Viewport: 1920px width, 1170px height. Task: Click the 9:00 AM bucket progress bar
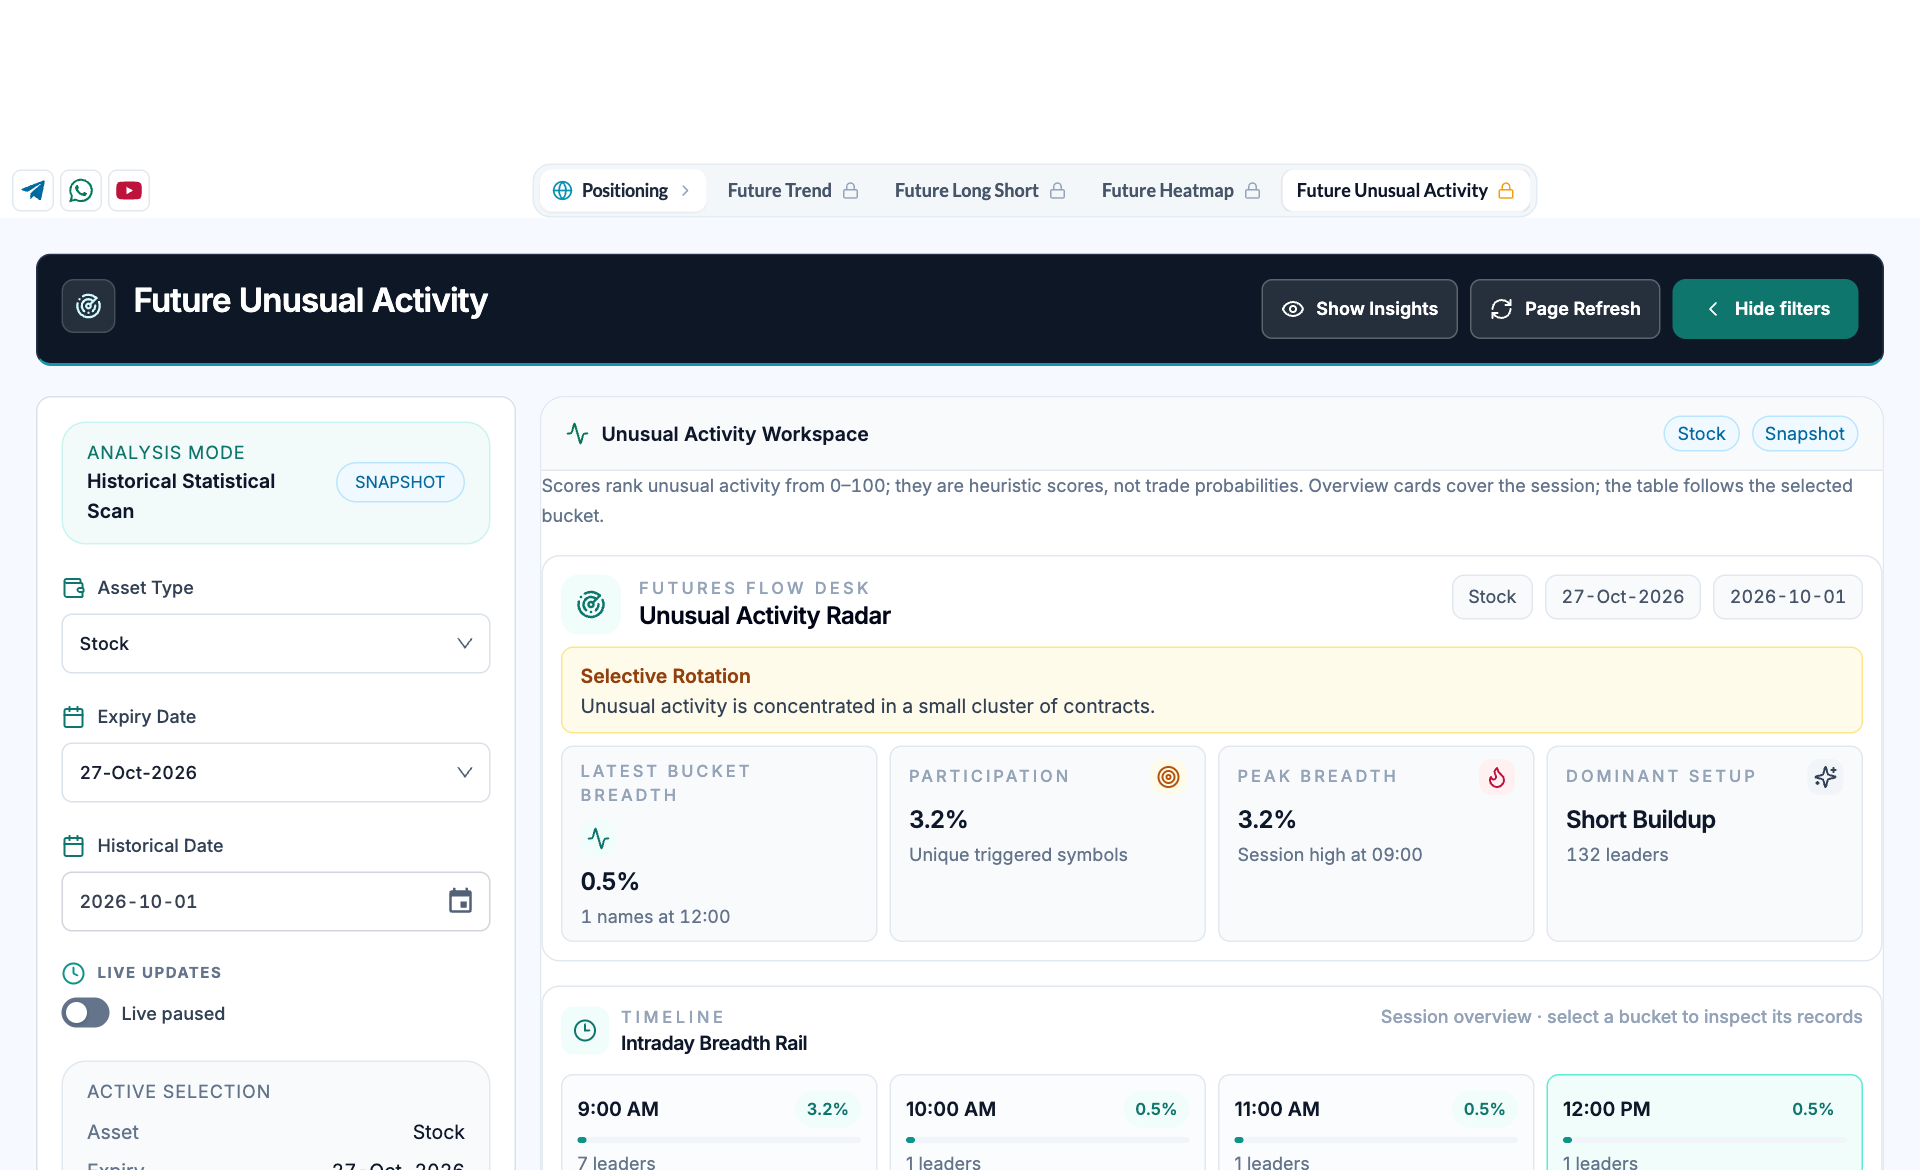719,1139
